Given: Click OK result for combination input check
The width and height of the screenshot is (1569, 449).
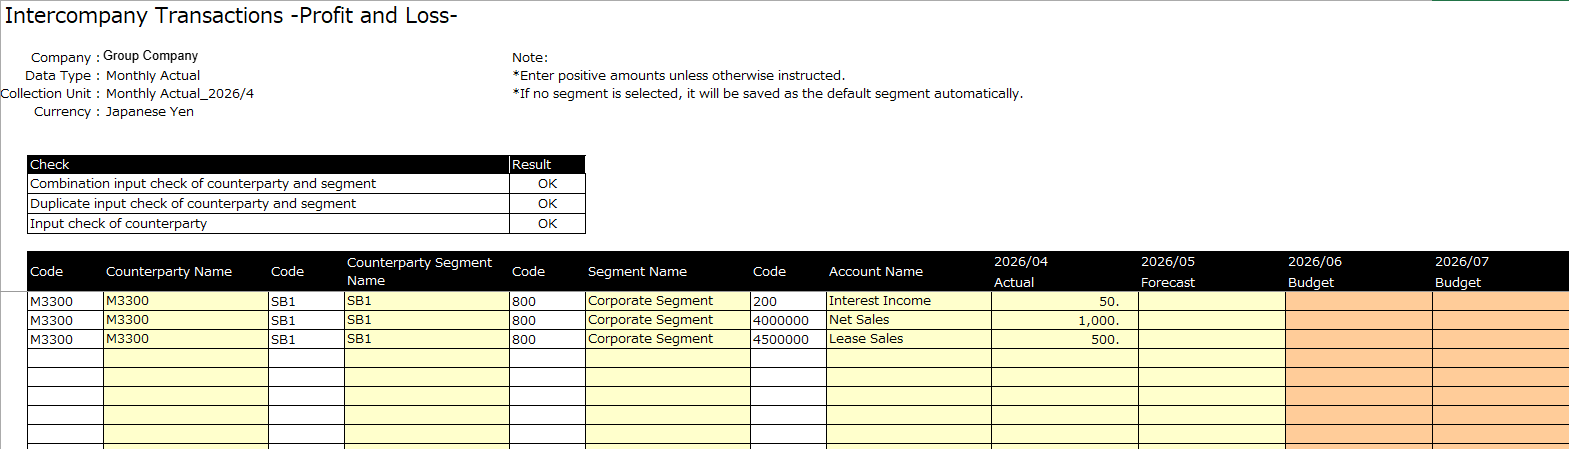Looking at the screenshot, I should pos(547,184).
